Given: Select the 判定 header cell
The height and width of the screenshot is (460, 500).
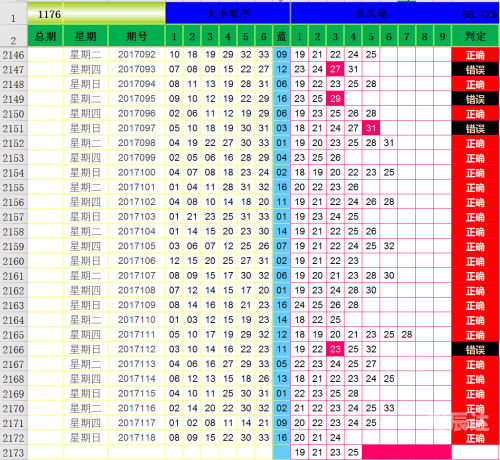Looking at the screenshot, I should [x=475, y=36].
